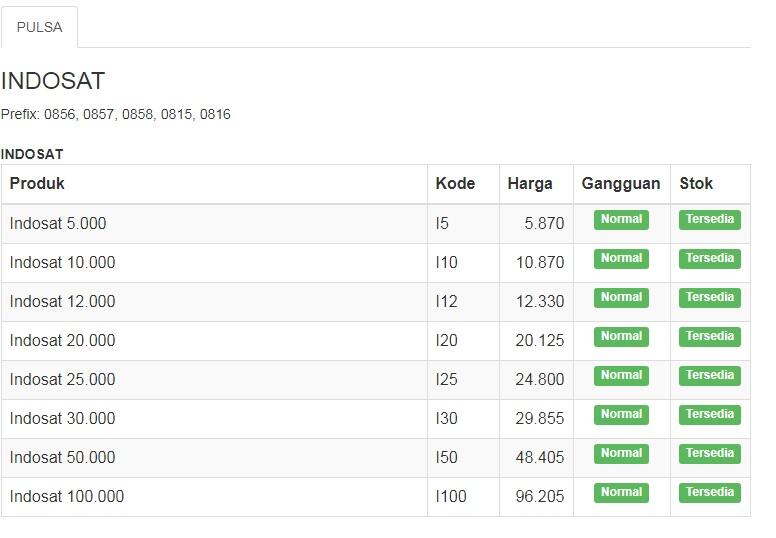The image size is (776, 538).
Task: Click the Normal badge for Indosat 10.000
Action: [622, 259]
